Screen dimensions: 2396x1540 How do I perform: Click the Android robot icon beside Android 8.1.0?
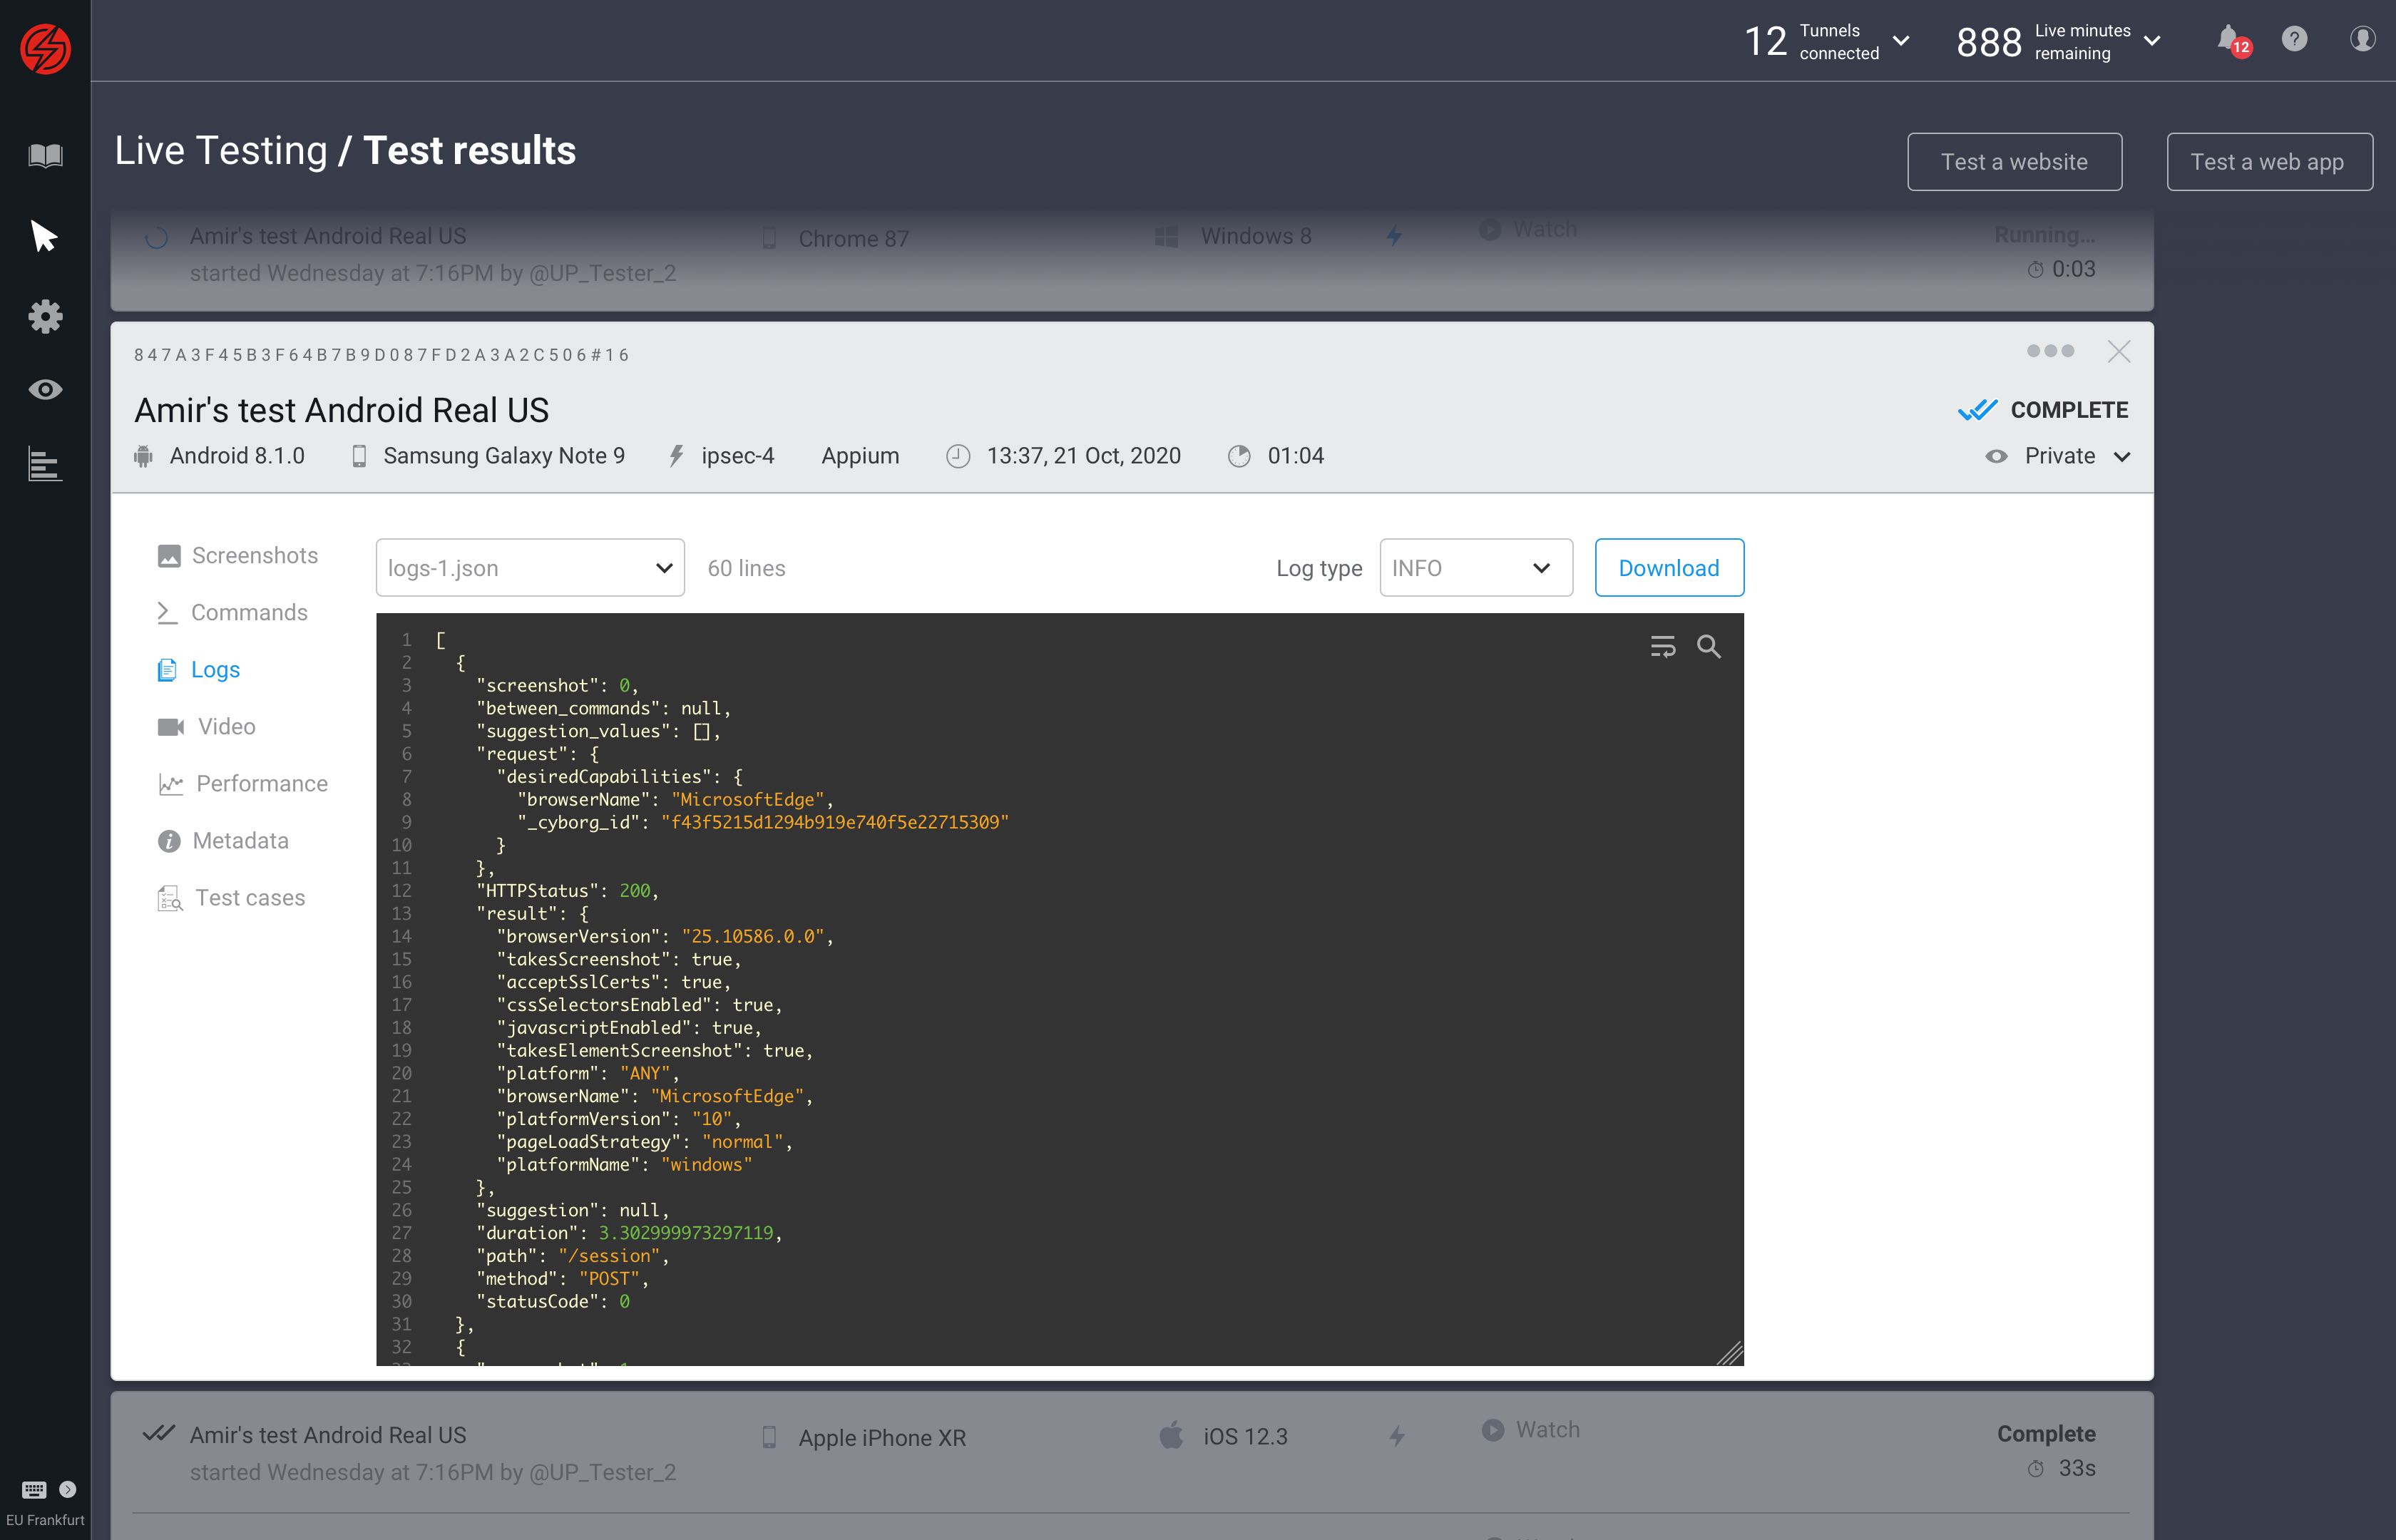[143, 456]
